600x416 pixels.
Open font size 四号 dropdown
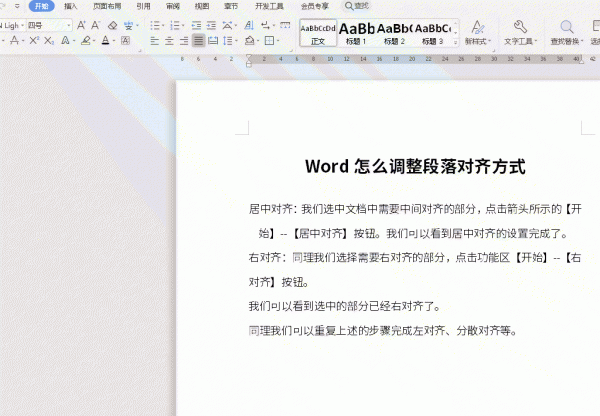click(x=69, y=26)
